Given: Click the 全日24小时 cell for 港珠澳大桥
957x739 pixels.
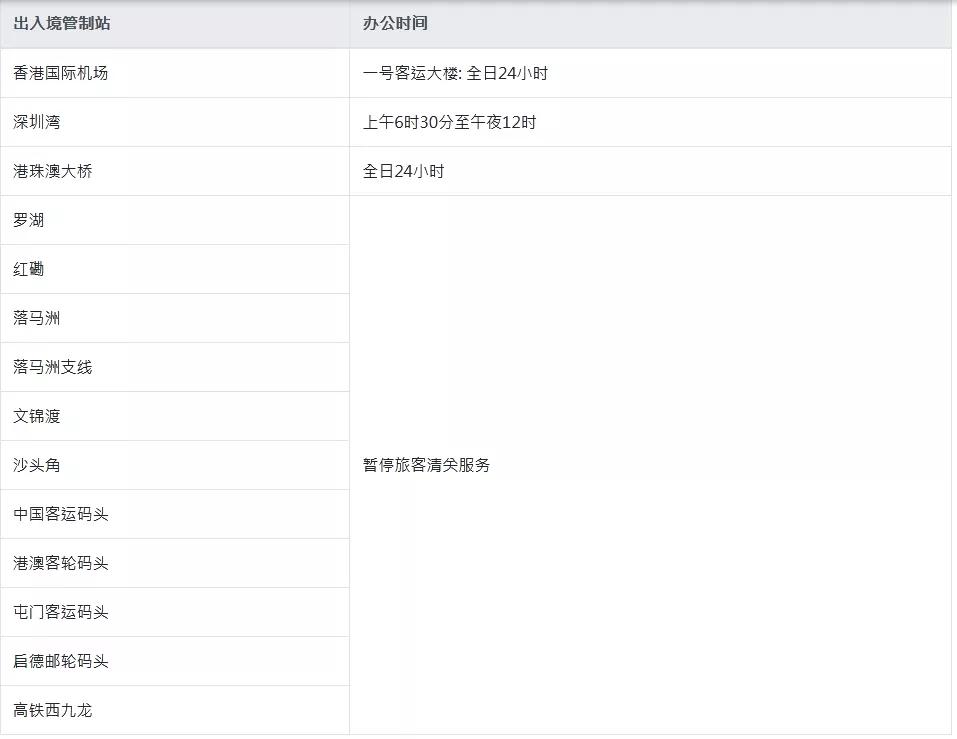Looking at the screenshot, I should pyautogui.click(x=404, y=171).
